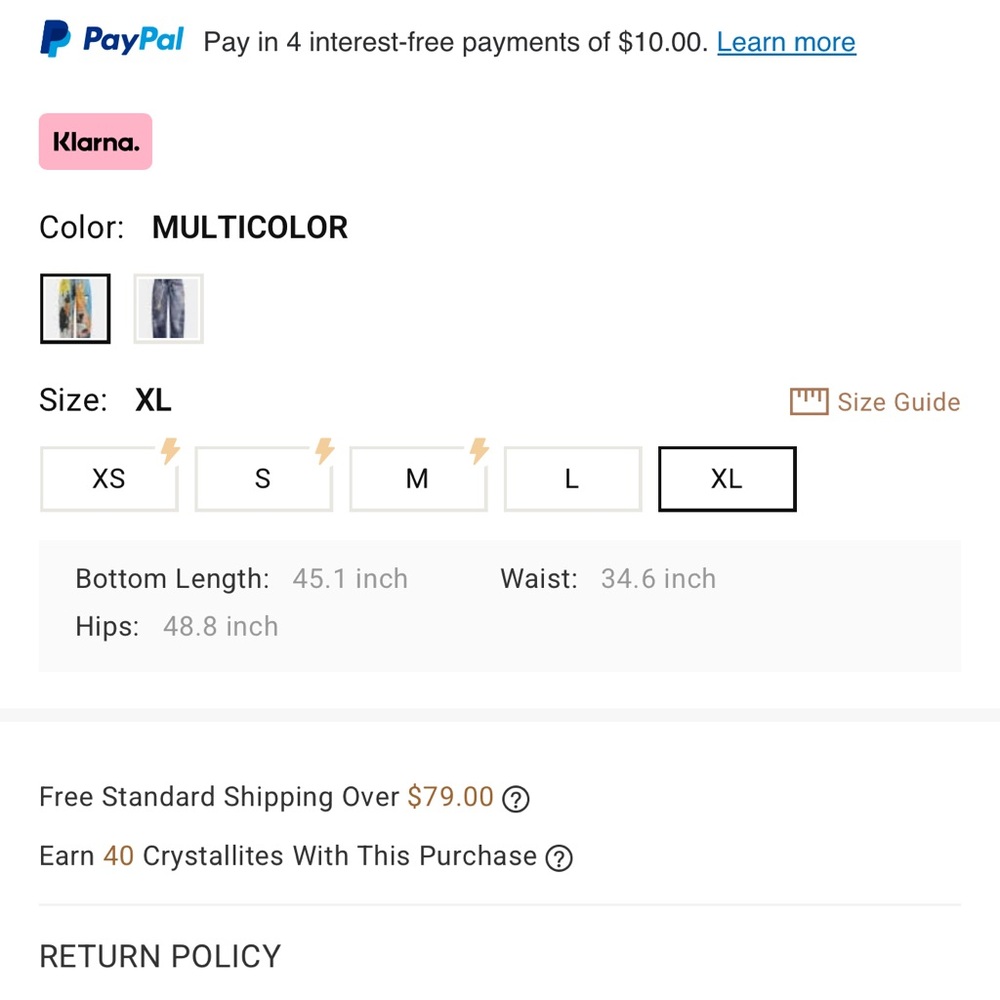The width and height of the screenshot is (1000, 1000).
Task: Select the blue jeans color option
Action: point(168,308)
